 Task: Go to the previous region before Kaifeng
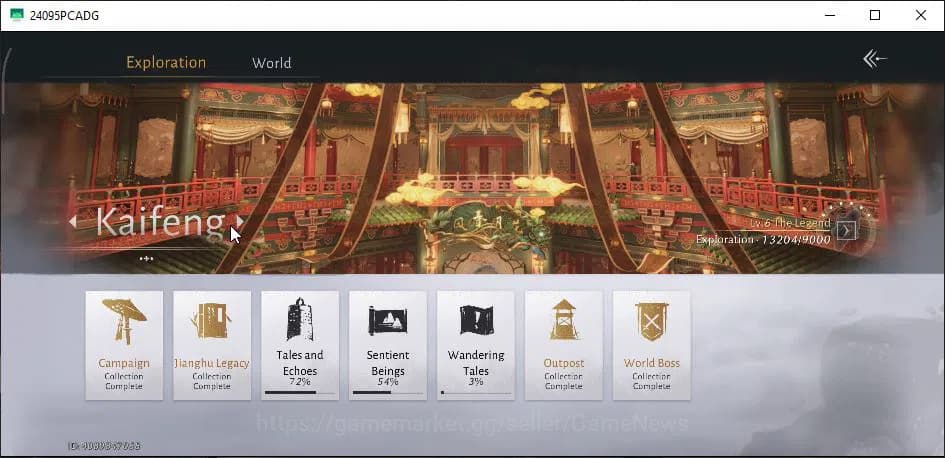(72, 222)
